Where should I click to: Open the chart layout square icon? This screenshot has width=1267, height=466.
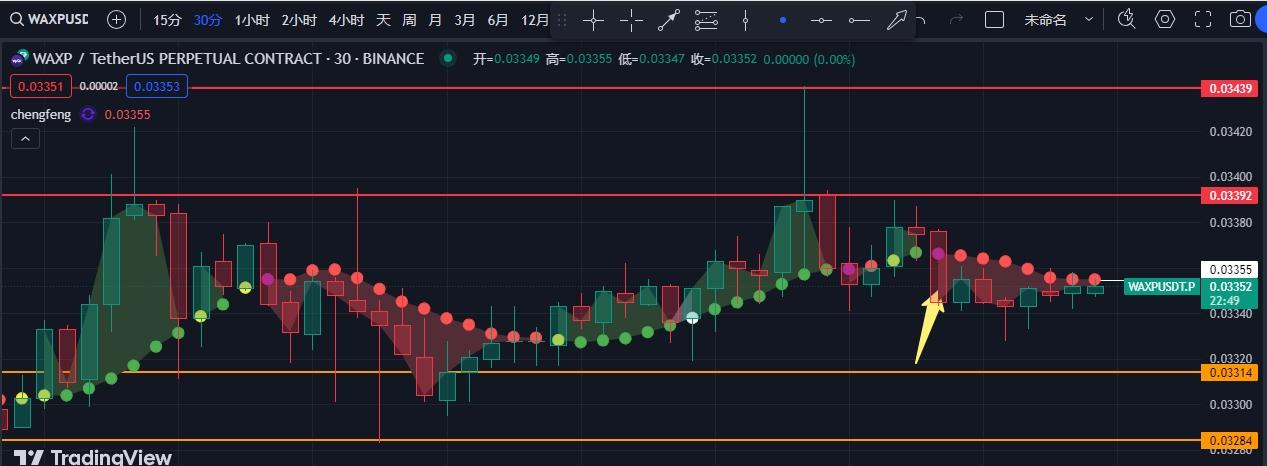(x=994, y=19)
